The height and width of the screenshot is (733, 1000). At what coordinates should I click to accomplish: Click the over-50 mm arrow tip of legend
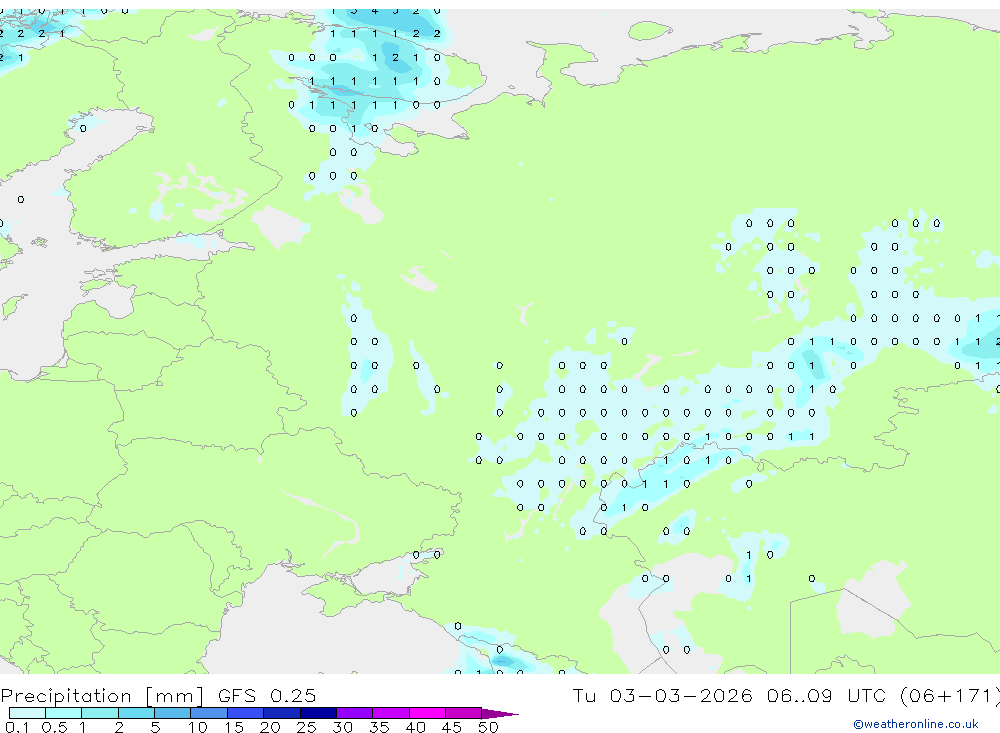tap(500, 714)
